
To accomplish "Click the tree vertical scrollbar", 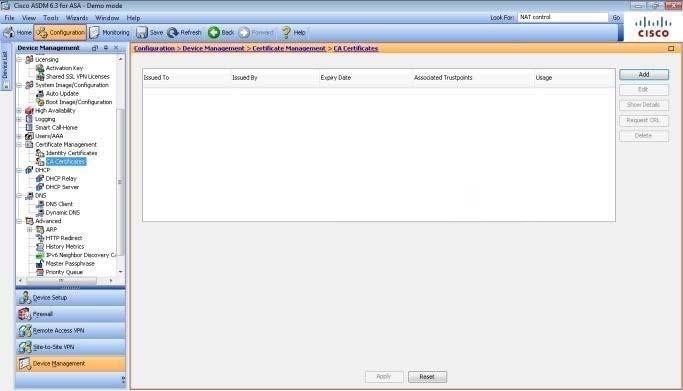I will point(120,183).
